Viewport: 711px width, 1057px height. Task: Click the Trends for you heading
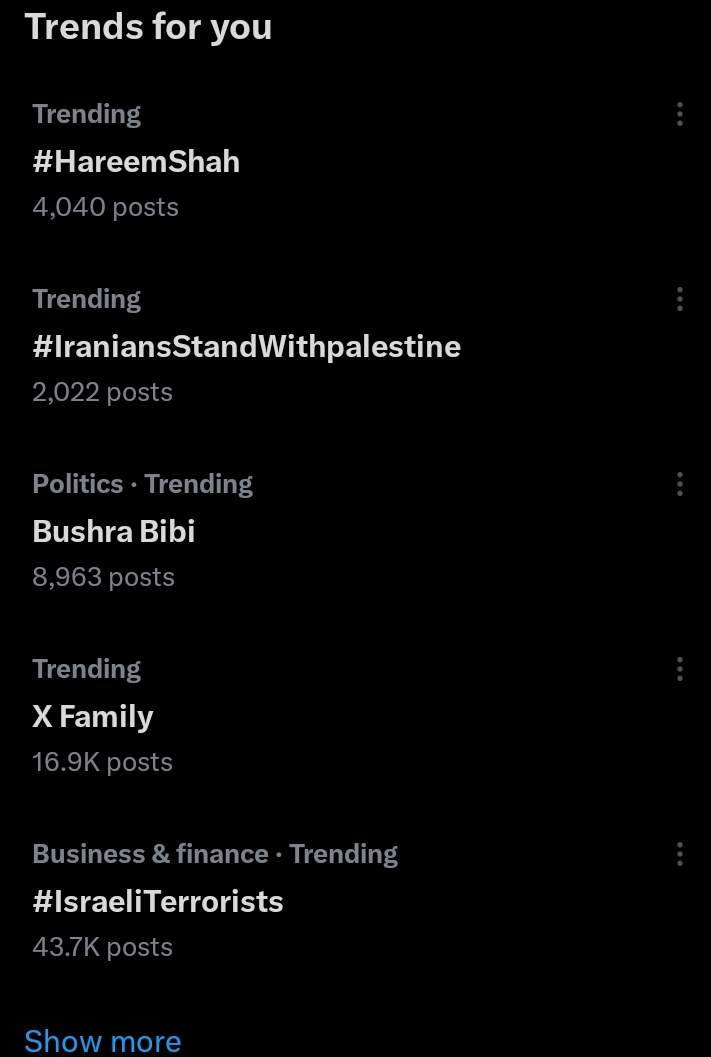point(148,28)
